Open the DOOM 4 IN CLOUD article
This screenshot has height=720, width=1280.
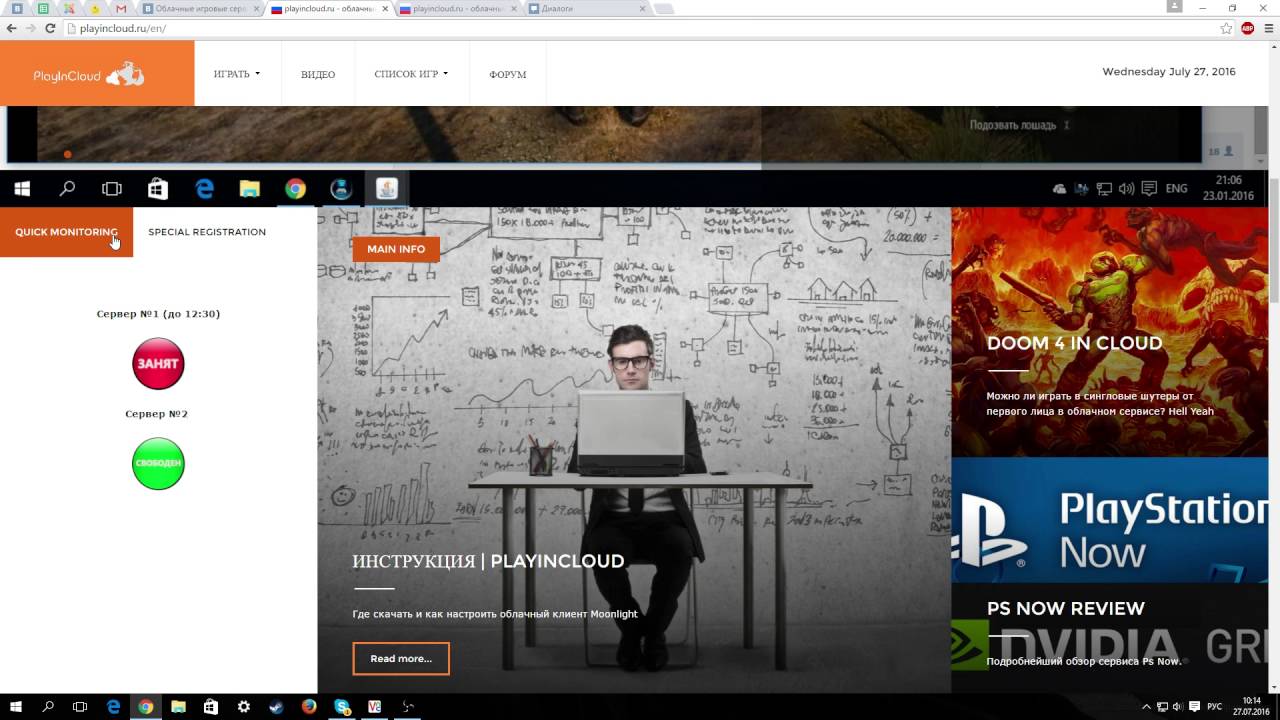click(1074, 343)
